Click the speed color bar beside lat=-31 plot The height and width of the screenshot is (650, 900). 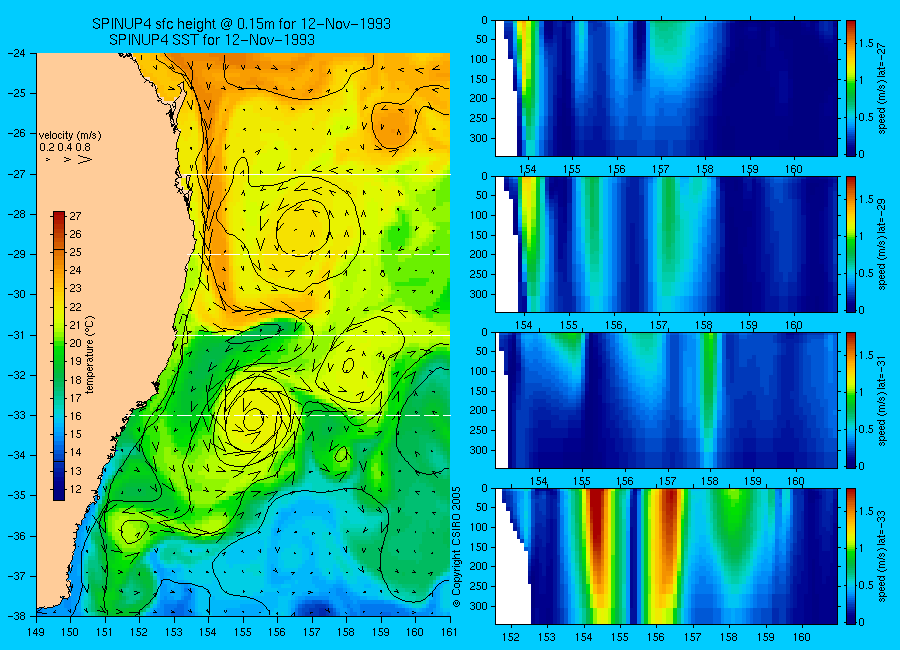click(x=850, y=400)
